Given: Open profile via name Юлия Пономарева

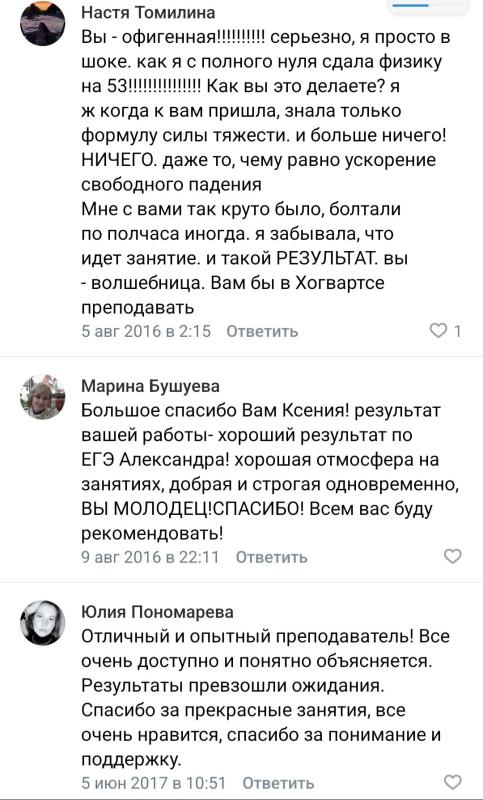Looking at the screenshot, I should click(157, 612).
